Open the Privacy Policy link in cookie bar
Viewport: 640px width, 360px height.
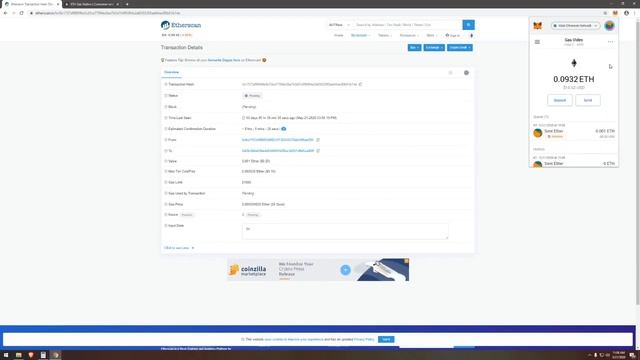[364, 339]
